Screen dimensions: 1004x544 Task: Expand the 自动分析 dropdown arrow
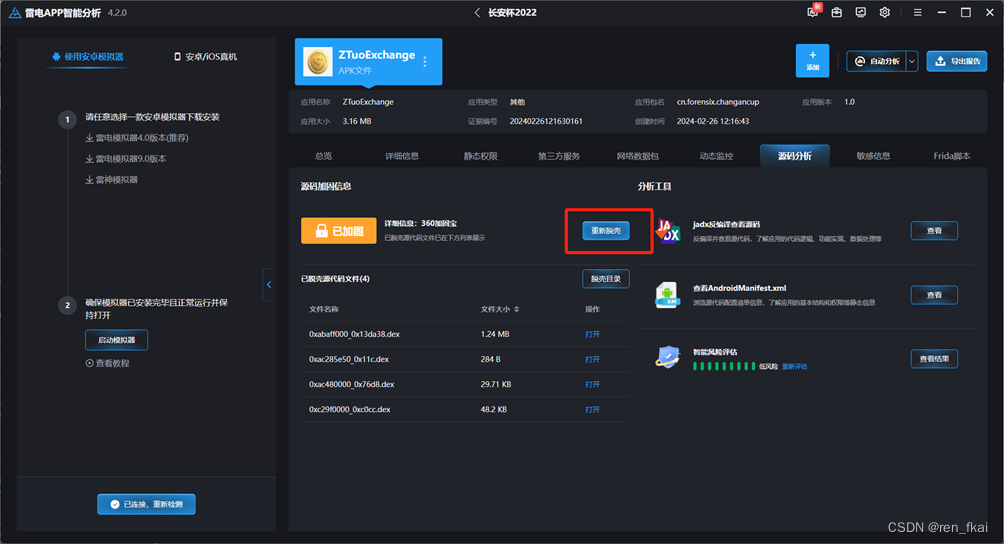912,61
